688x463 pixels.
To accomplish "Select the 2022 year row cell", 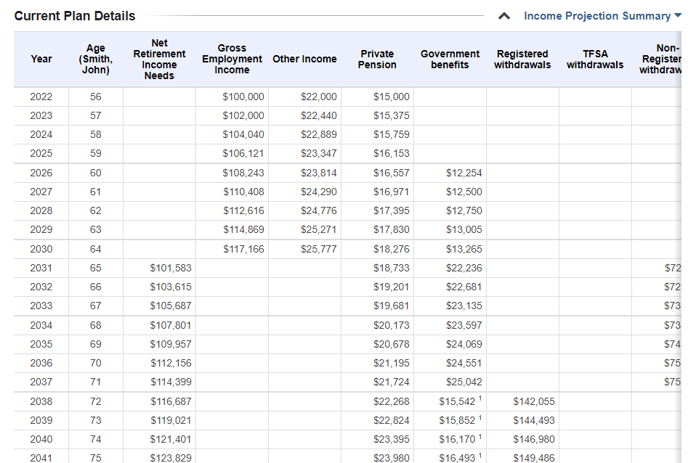I will [x=41, y=97].
